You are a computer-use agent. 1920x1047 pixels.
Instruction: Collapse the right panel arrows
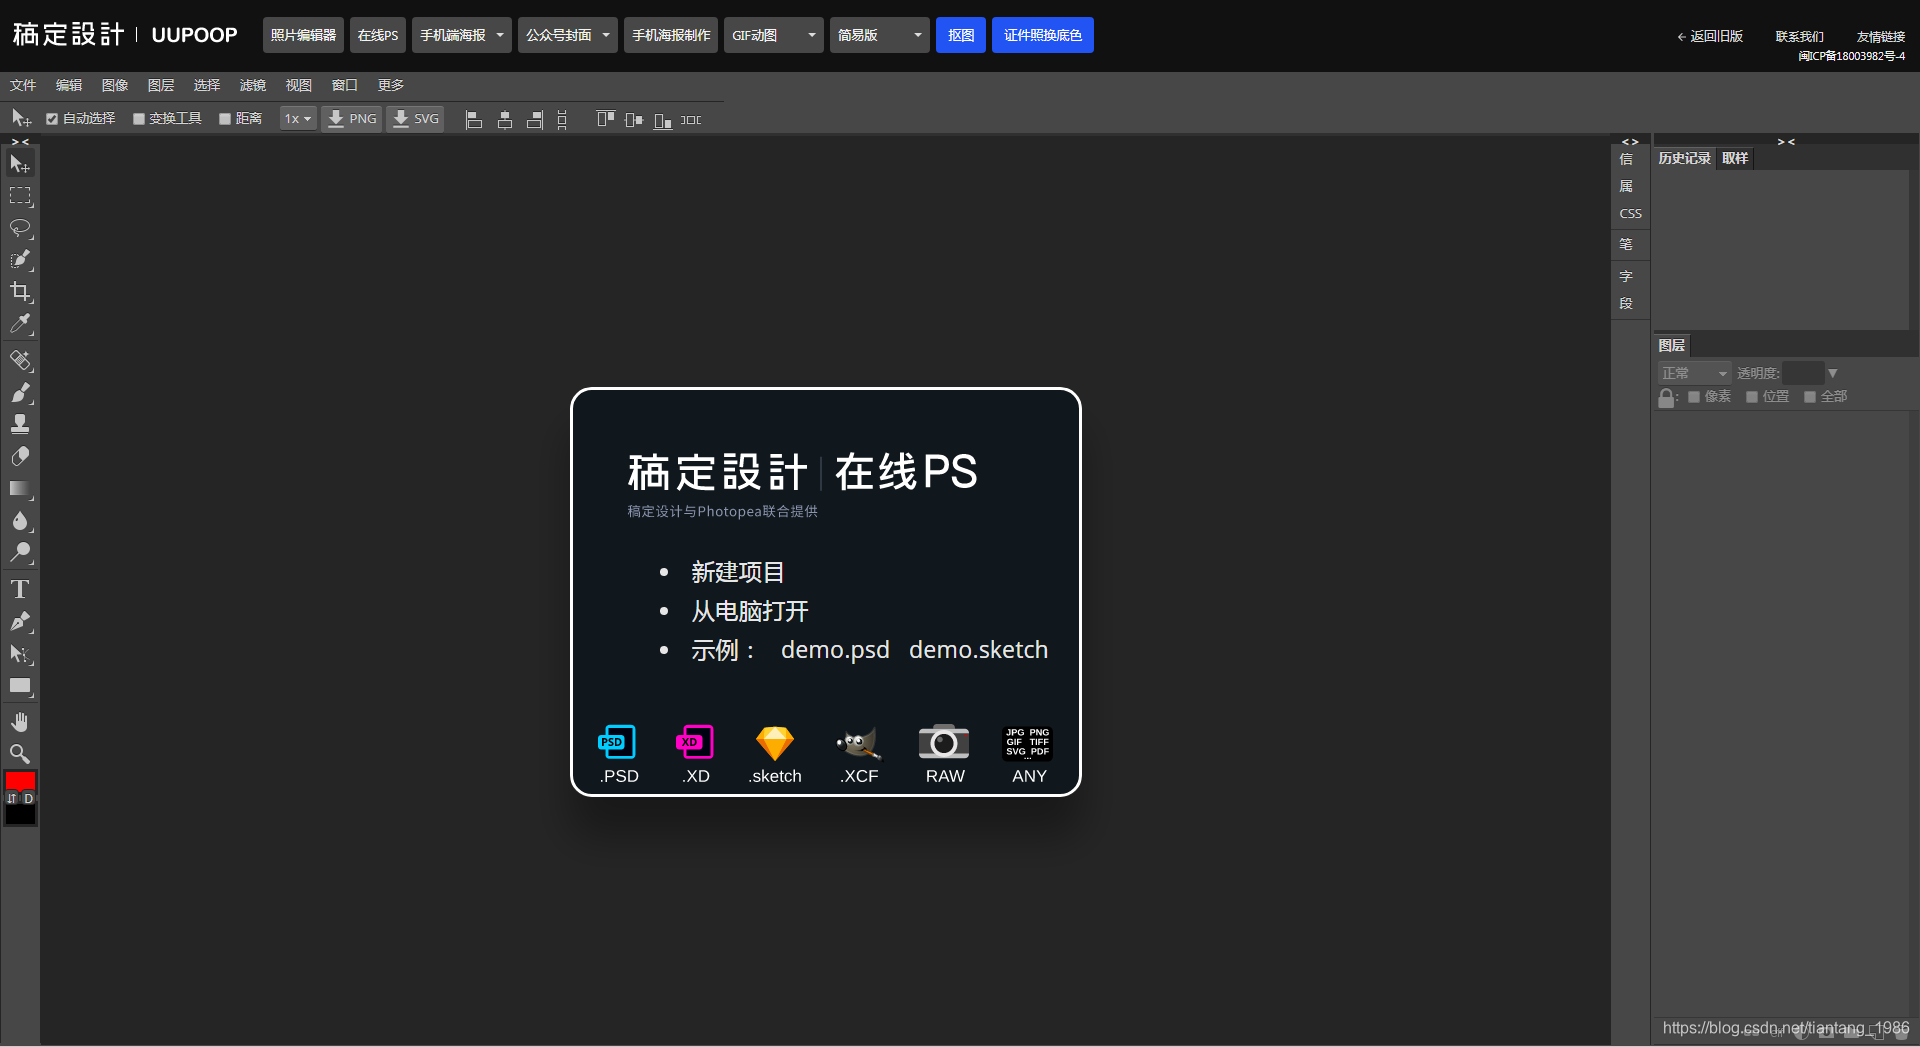point(1786,142)
